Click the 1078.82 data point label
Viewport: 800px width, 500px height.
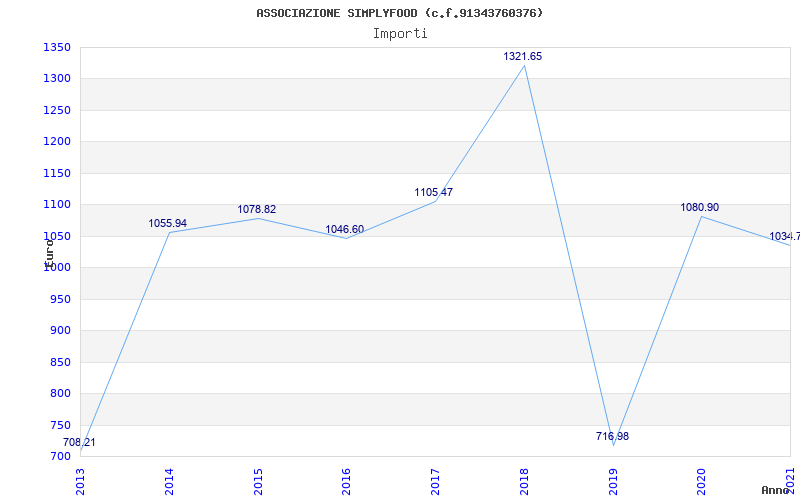click(256, 210)
